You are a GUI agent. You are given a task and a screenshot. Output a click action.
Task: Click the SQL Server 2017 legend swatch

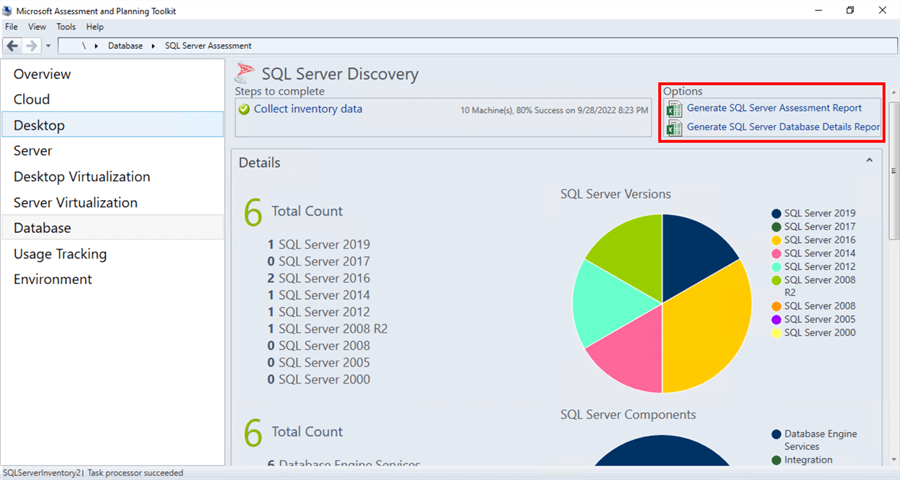tap(776, 227)
